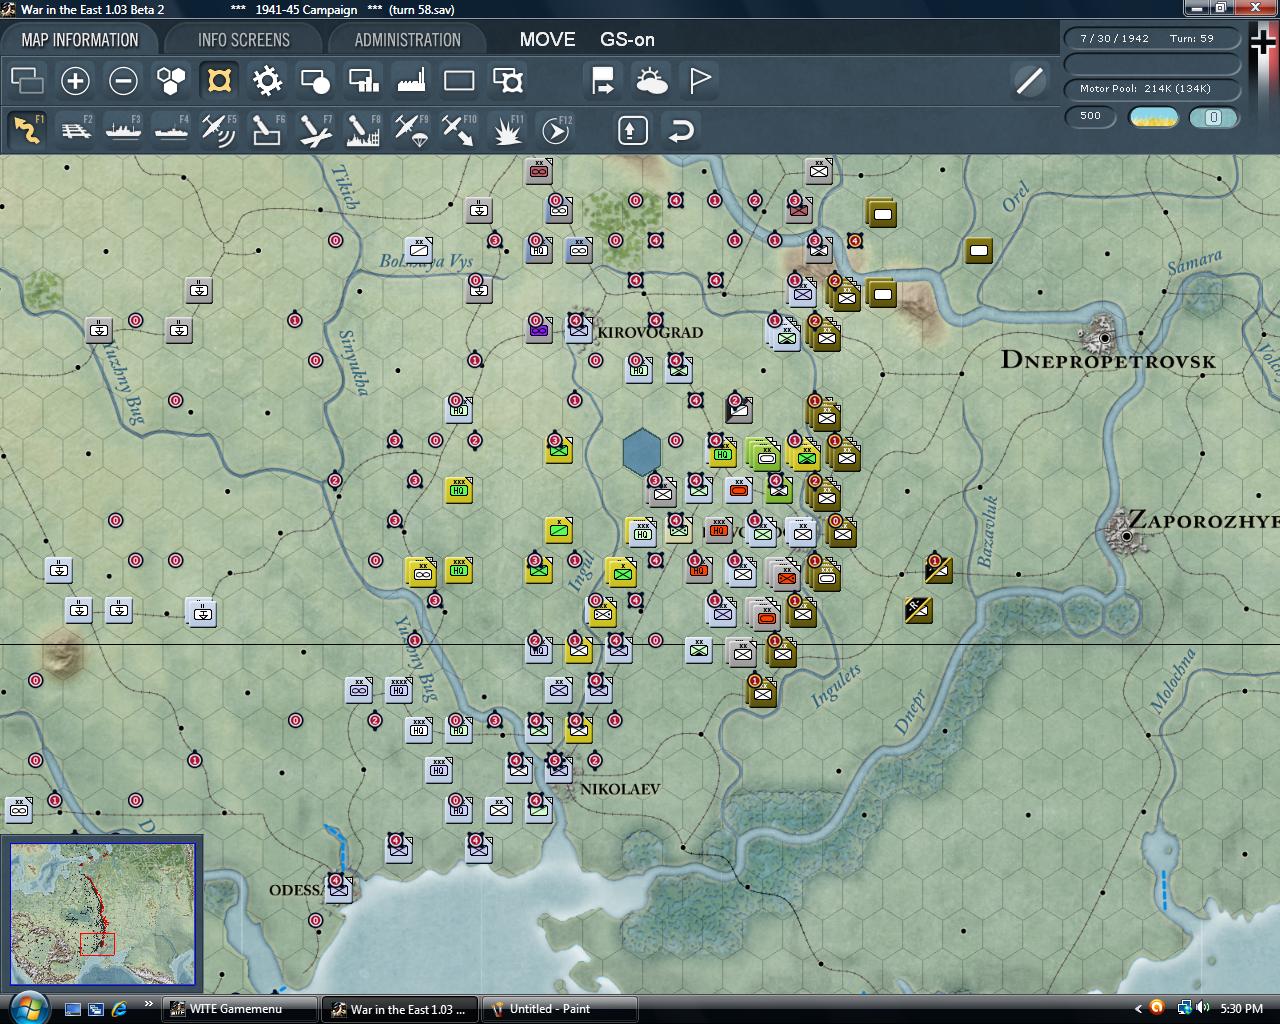Open Internet Explorer quick launch icon
The width and height of the screenshot is (1280, 1024).
click(120, 1009)
